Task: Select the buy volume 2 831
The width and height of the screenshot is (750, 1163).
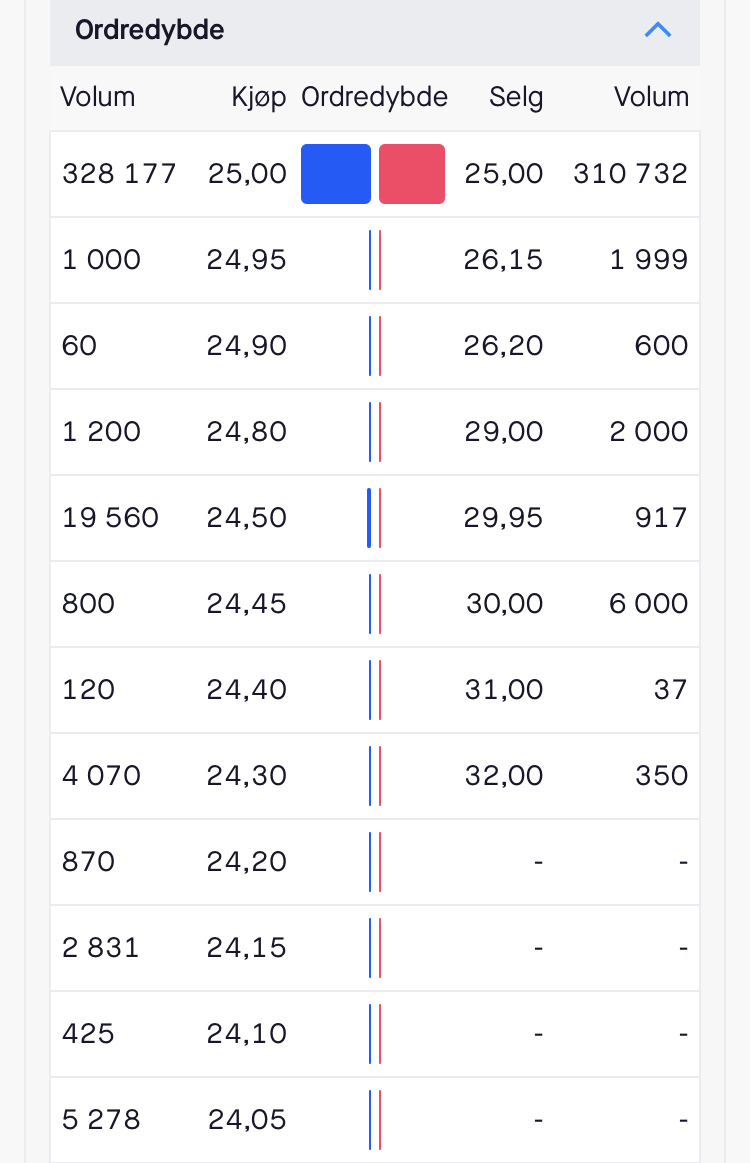Action: 101,948
